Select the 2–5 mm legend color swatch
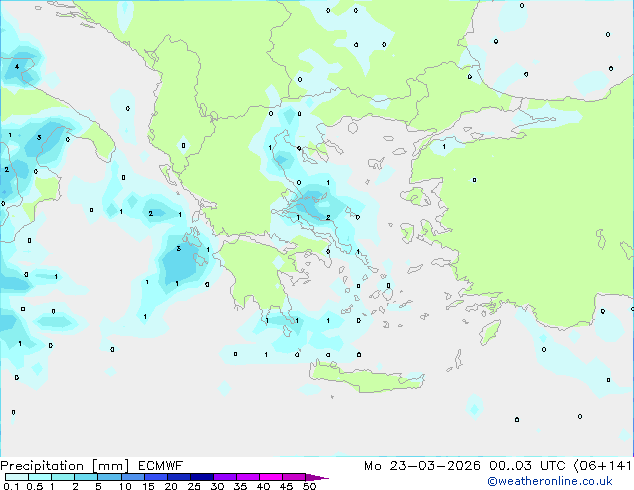Viewport: 634px width, 490px height. pyautogui.click(x=86, y=477)
